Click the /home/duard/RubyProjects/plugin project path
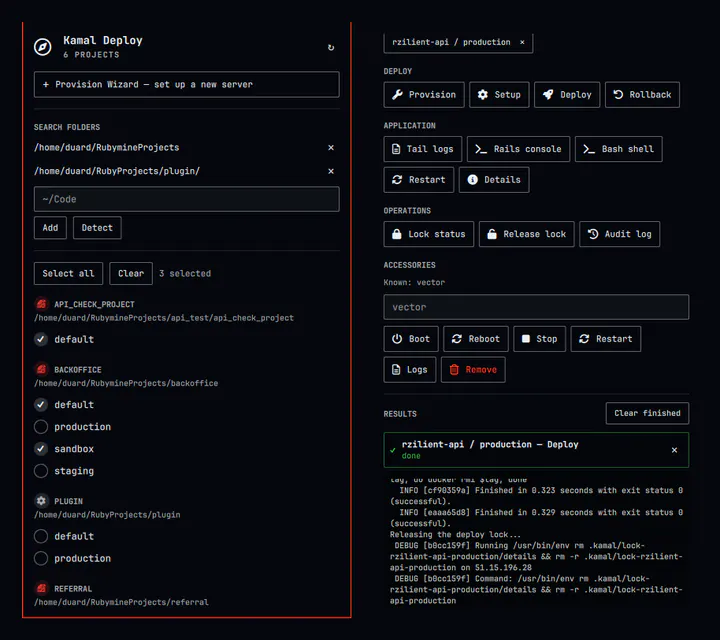Image resolution: width=720 pixels, height=640 pixels. [x=107, y=515]
